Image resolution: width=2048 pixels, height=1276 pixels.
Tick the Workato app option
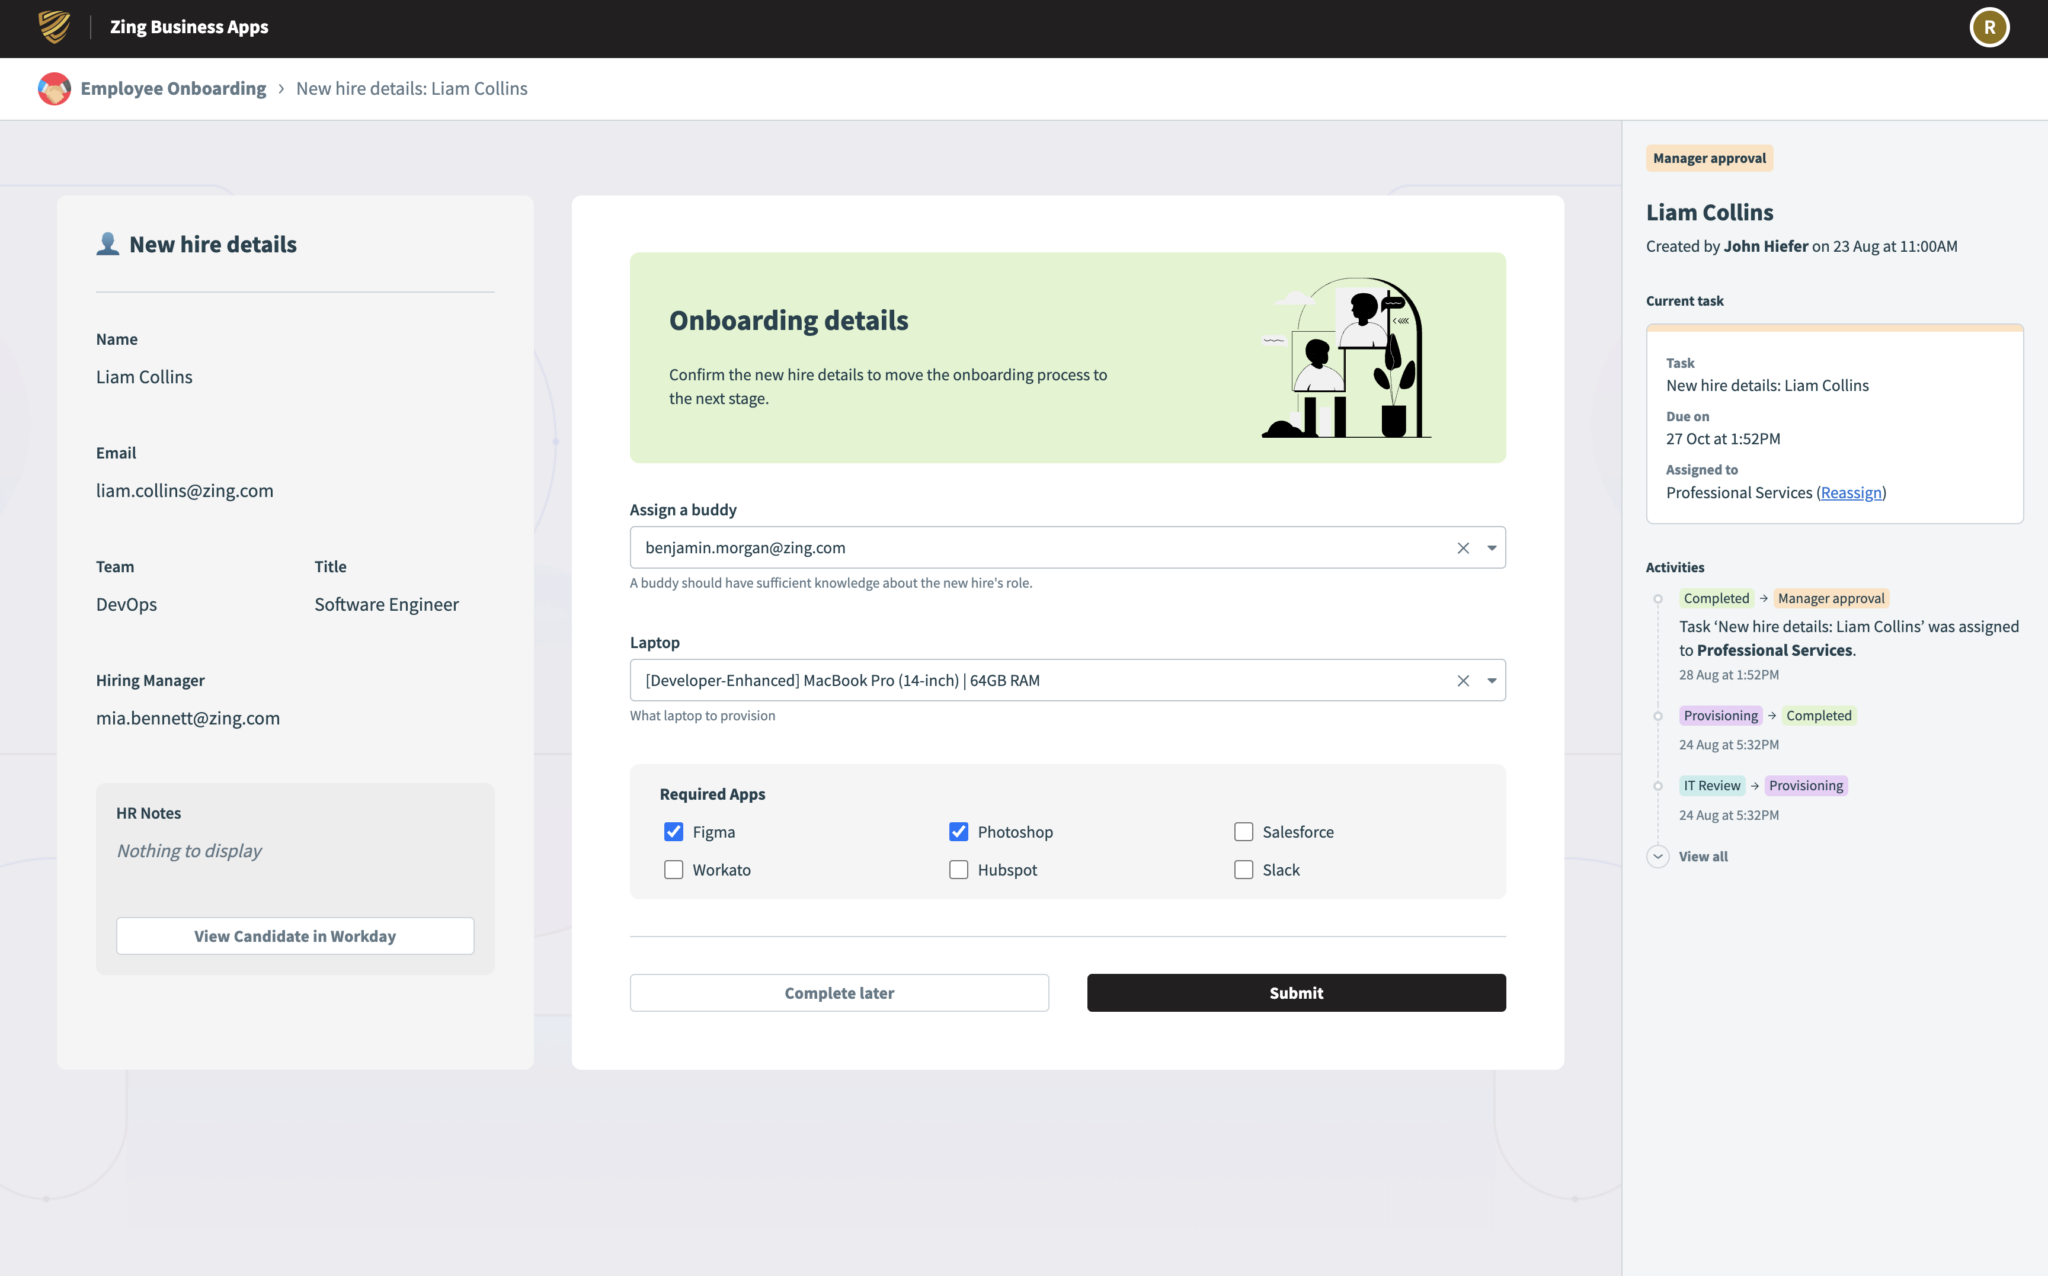point(674,870)
